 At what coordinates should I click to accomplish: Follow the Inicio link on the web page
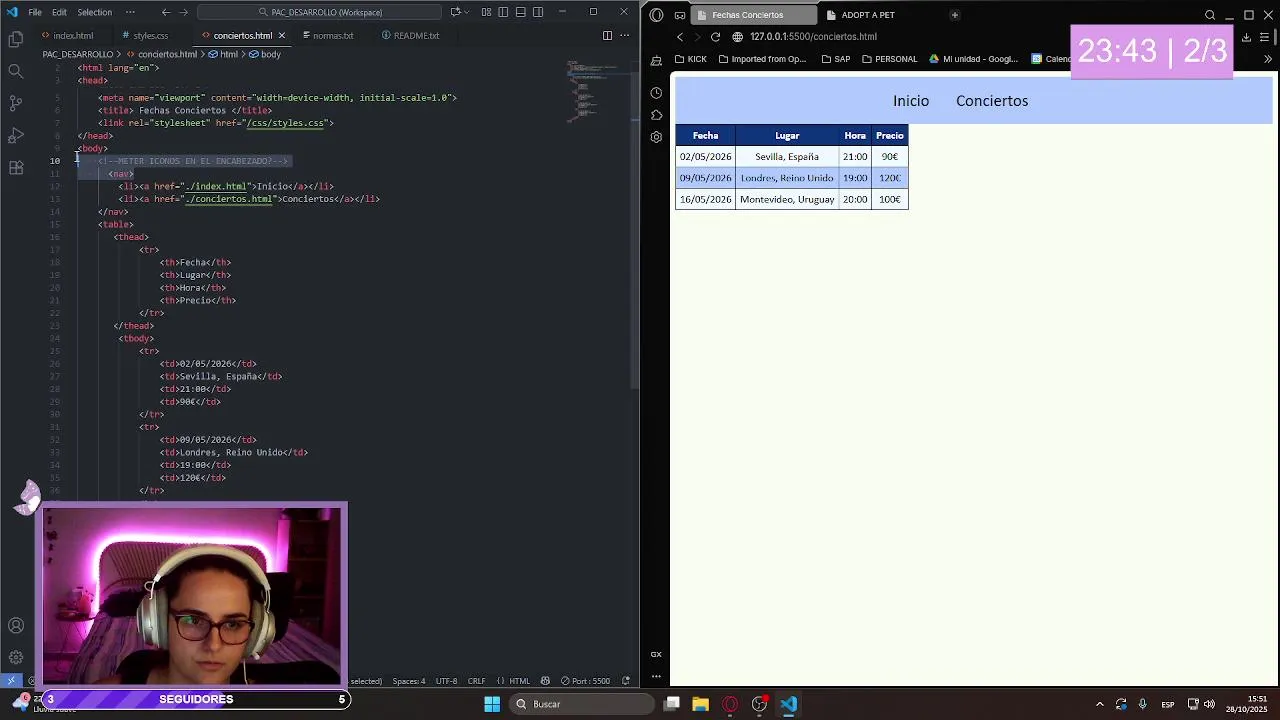[x=911, y=101]
